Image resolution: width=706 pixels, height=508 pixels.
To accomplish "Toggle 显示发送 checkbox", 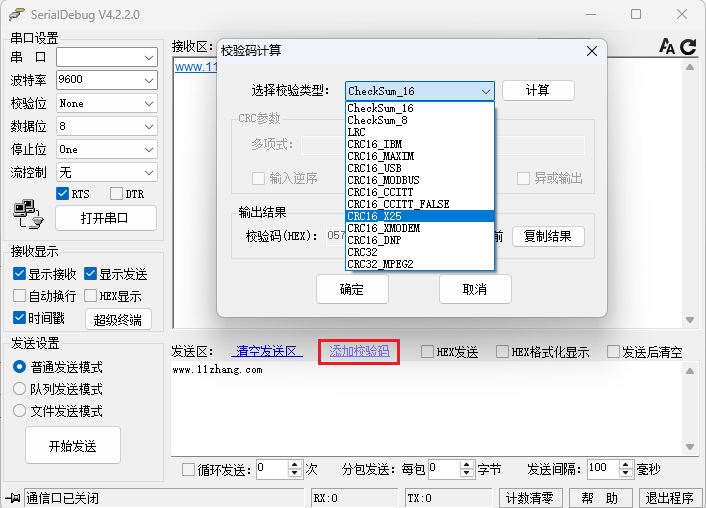I will point(90,273).
